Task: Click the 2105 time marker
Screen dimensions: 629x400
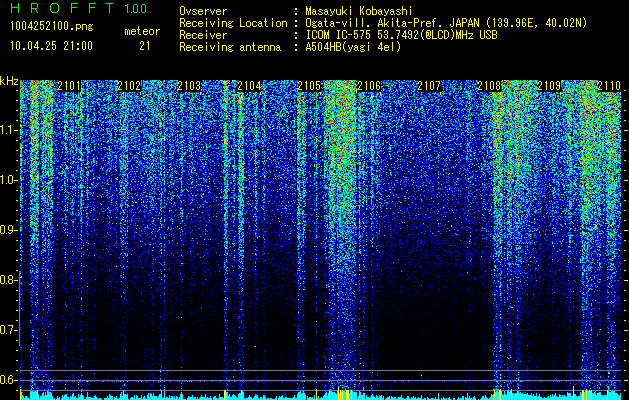Action: [x=309, y=86]
